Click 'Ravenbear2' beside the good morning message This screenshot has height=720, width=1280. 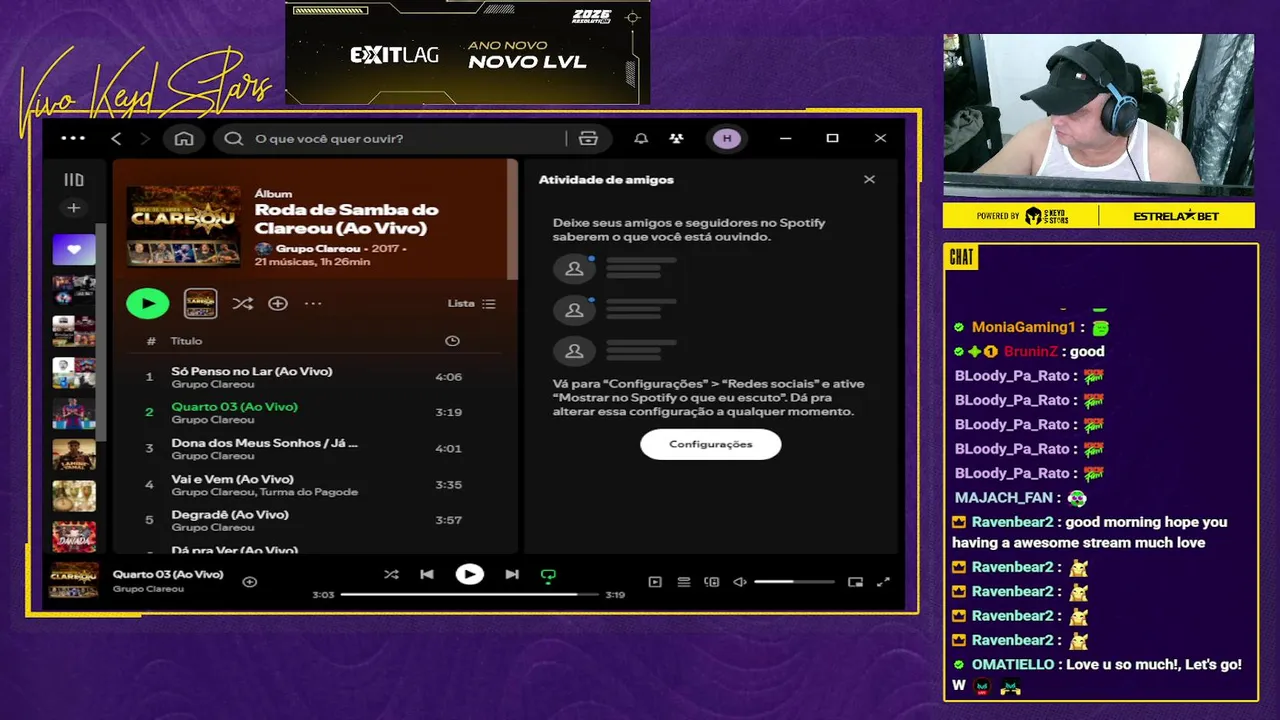click(1012, 522)
